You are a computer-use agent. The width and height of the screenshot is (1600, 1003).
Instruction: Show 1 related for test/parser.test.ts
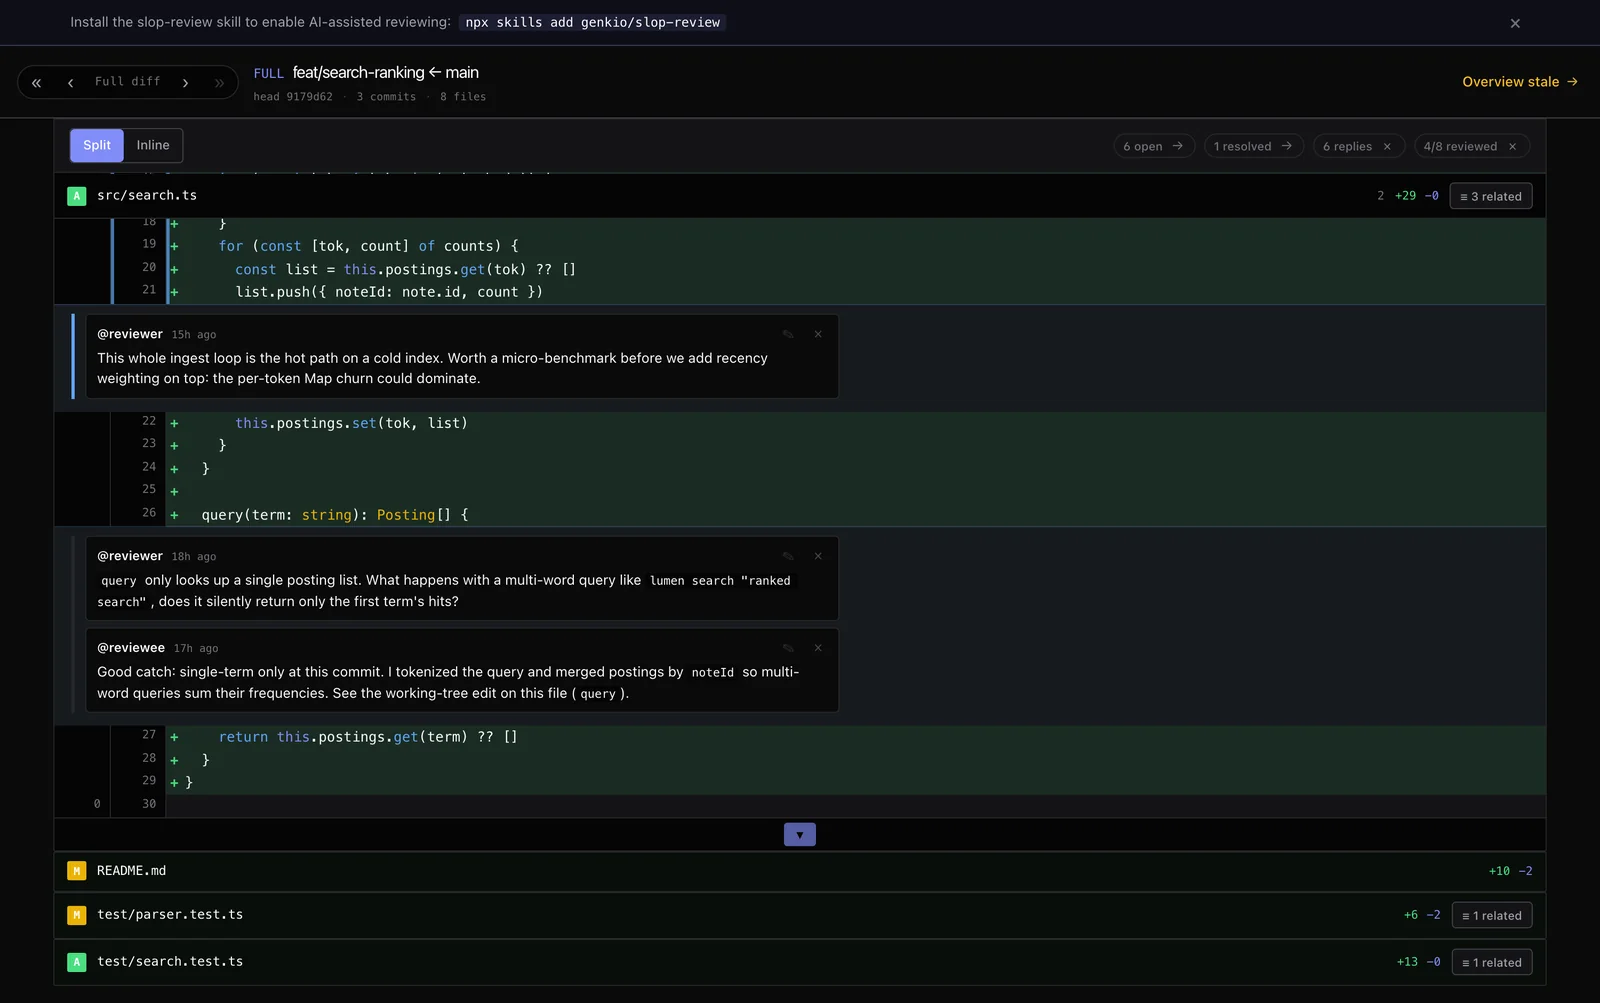(x=1491, y=916)
